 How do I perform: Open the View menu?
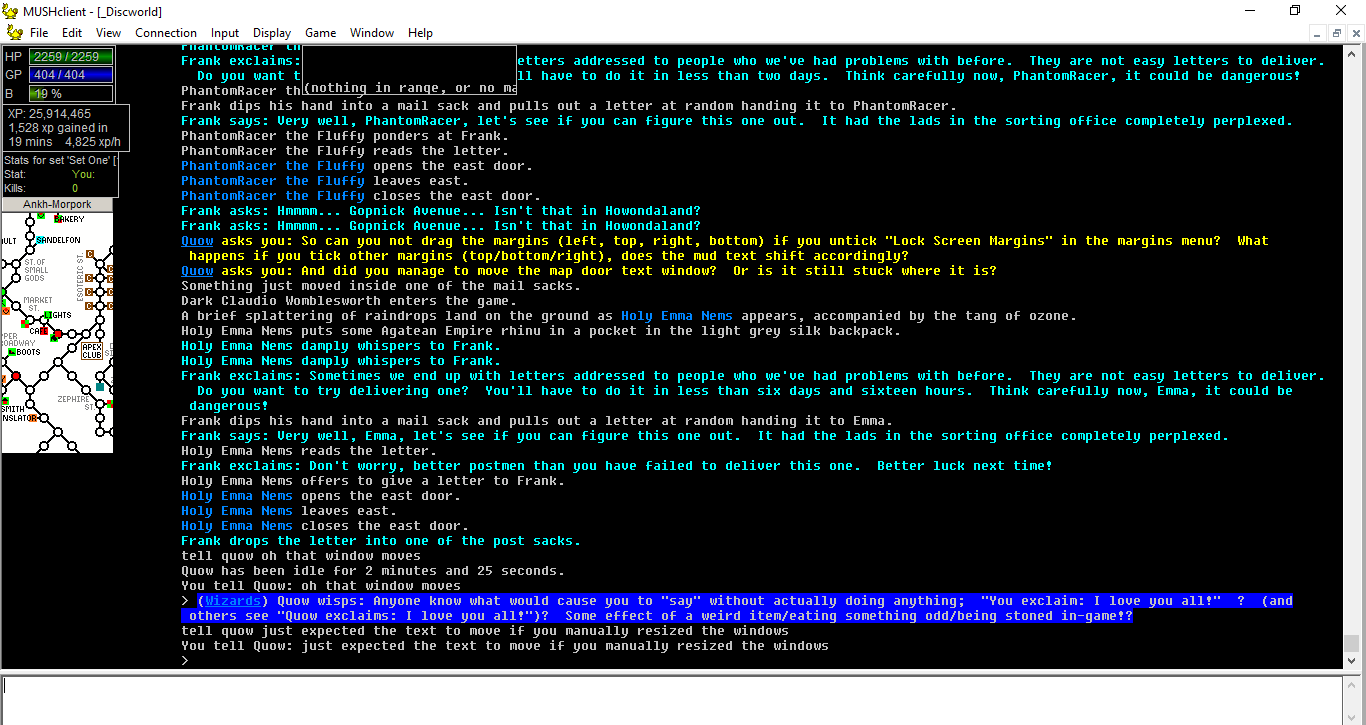click(x=109, y=33)
